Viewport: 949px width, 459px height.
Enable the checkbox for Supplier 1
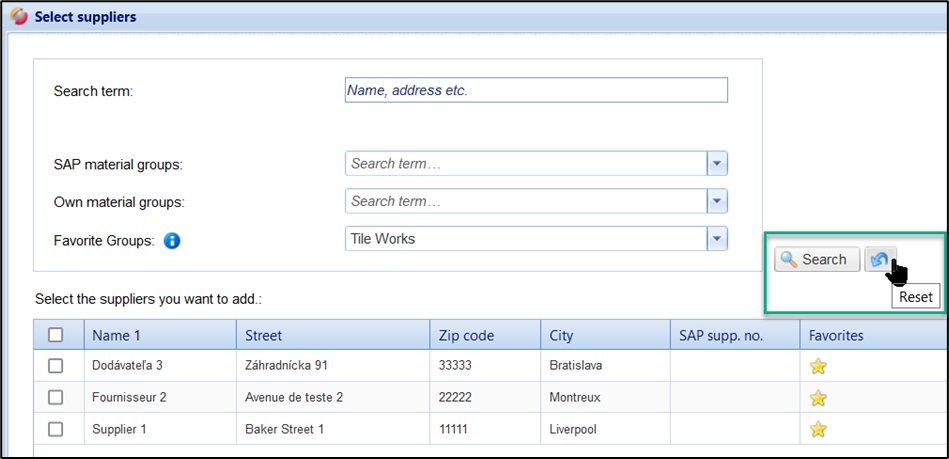point(56,430)
